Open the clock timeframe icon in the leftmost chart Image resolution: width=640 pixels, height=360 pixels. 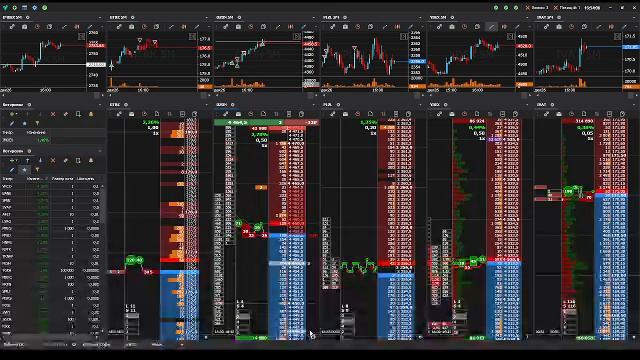(37, 27)
